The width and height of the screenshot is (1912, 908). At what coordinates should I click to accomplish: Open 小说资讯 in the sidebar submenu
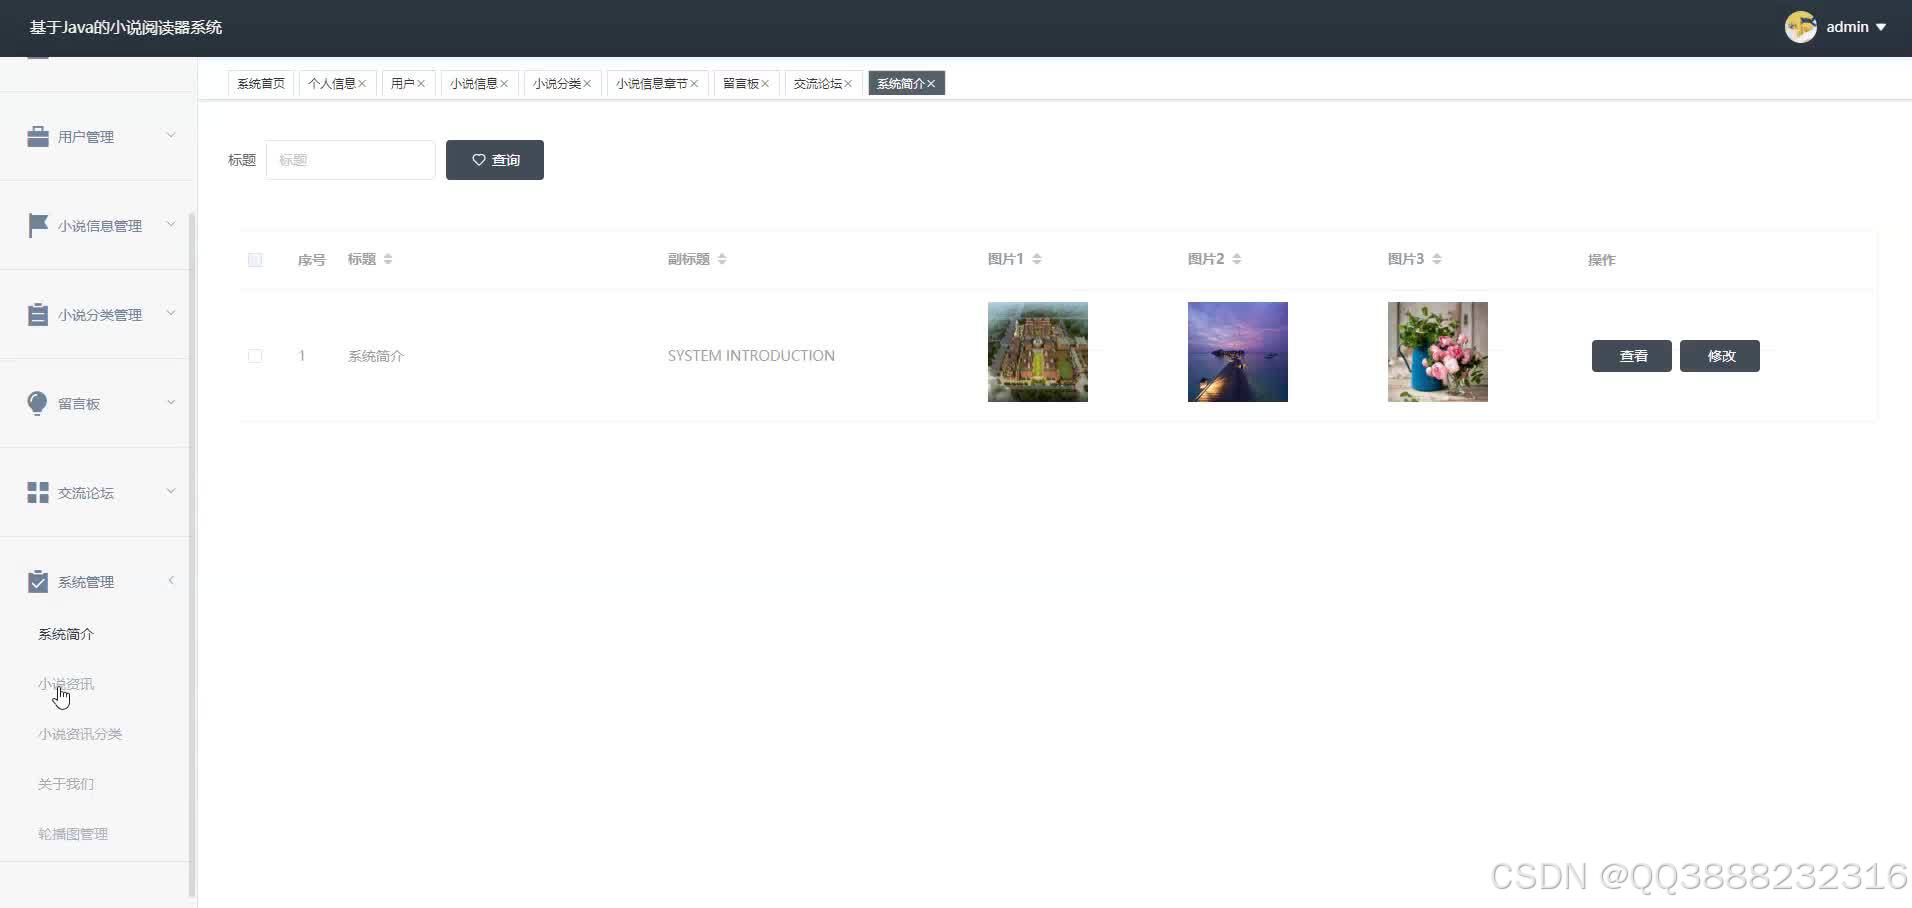point(66,684)
